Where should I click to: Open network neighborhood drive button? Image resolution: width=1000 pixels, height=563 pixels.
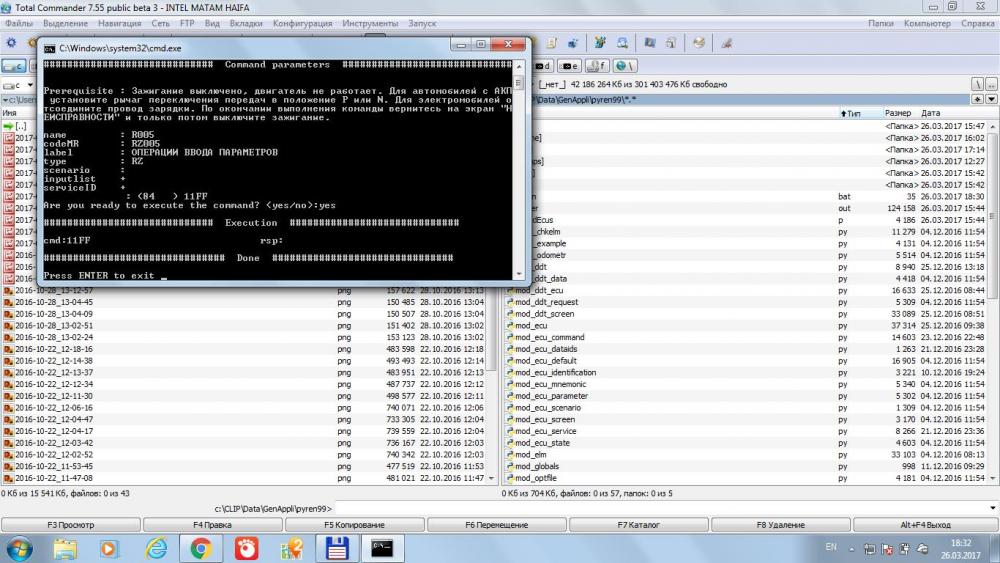pos(624,66)
